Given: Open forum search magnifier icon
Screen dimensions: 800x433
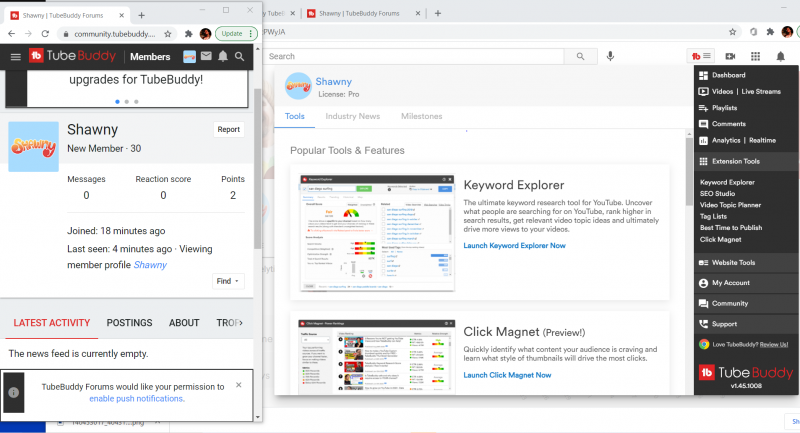Looking at the screenshot, I should pos(239,57).
